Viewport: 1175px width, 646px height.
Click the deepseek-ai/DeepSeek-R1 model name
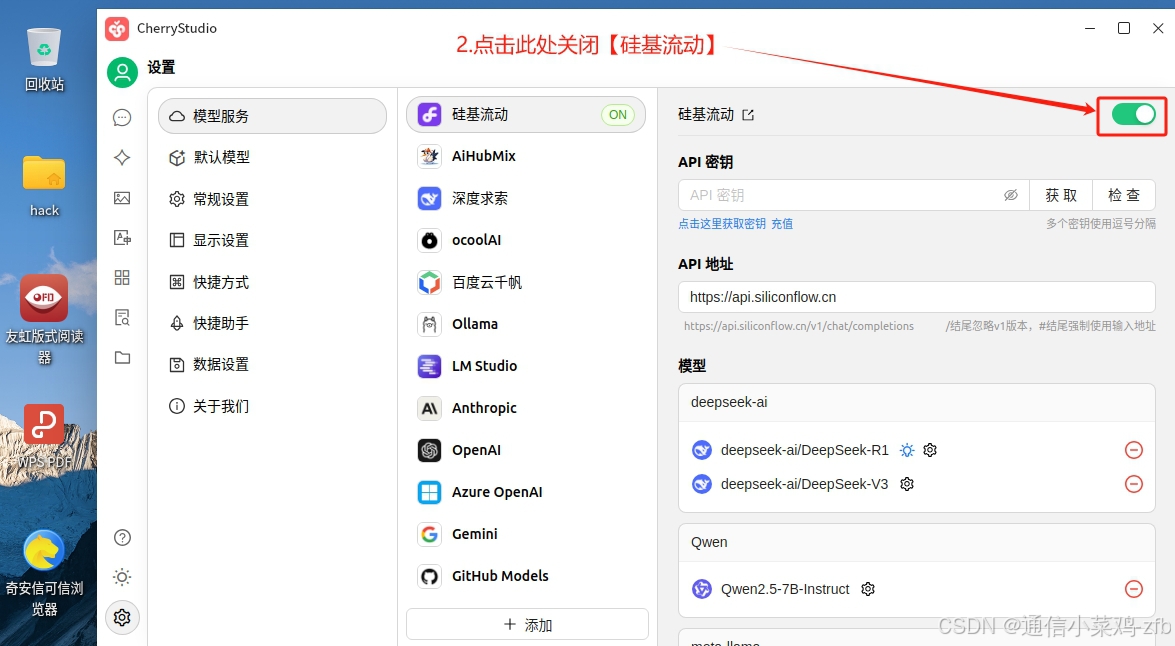click(x=804, y=450)
